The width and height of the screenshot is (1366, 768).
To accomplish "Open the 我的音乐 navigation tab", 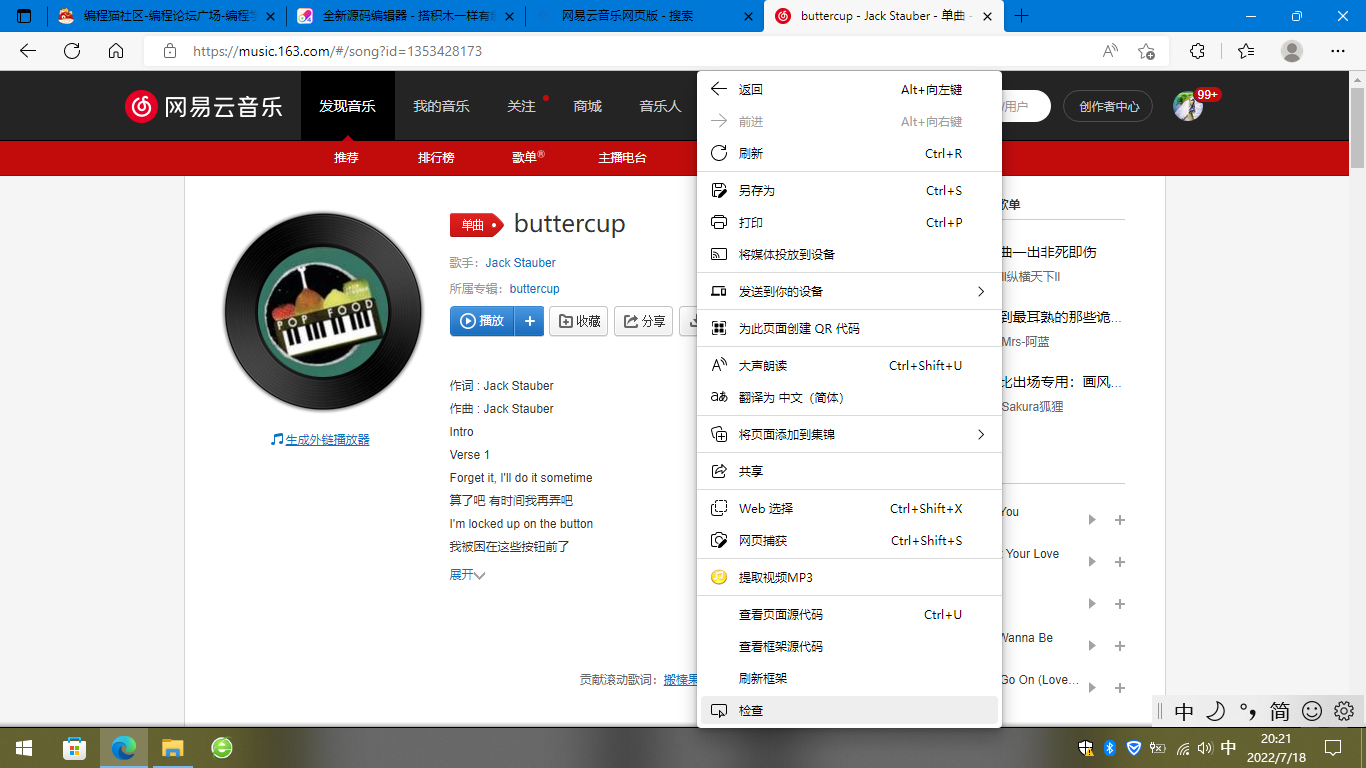I will [441, 106].
